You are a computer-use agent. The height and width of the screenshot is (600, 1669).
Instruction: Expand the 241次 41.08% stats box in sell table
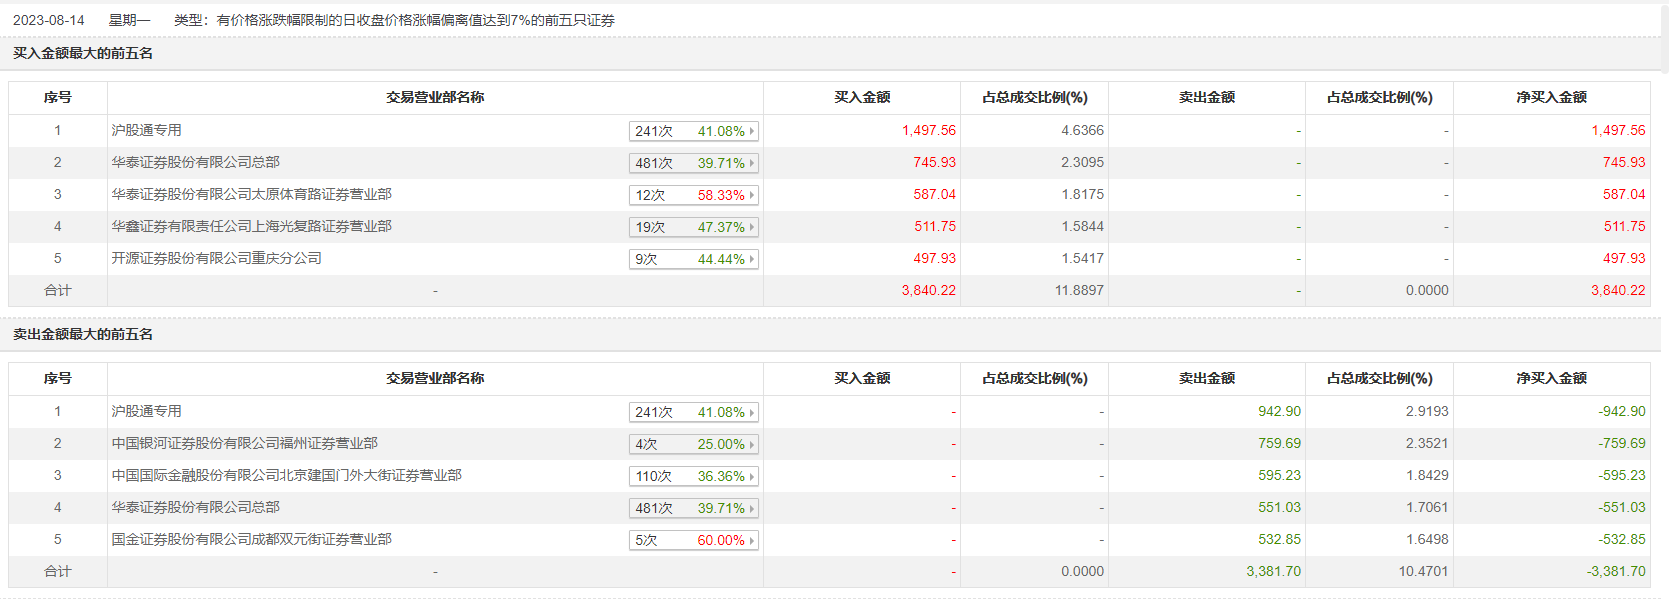coord(694,412)
